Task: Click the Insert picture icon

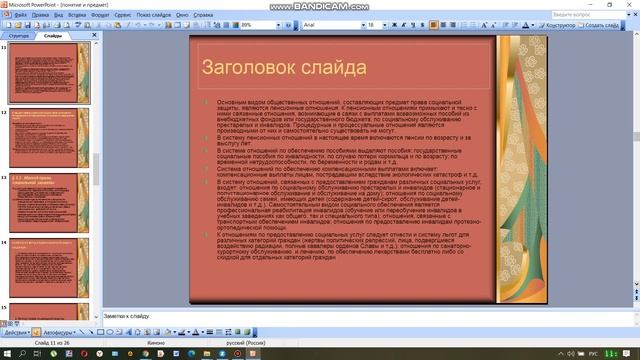Action: pyautogui.click(x=157, y=332)
